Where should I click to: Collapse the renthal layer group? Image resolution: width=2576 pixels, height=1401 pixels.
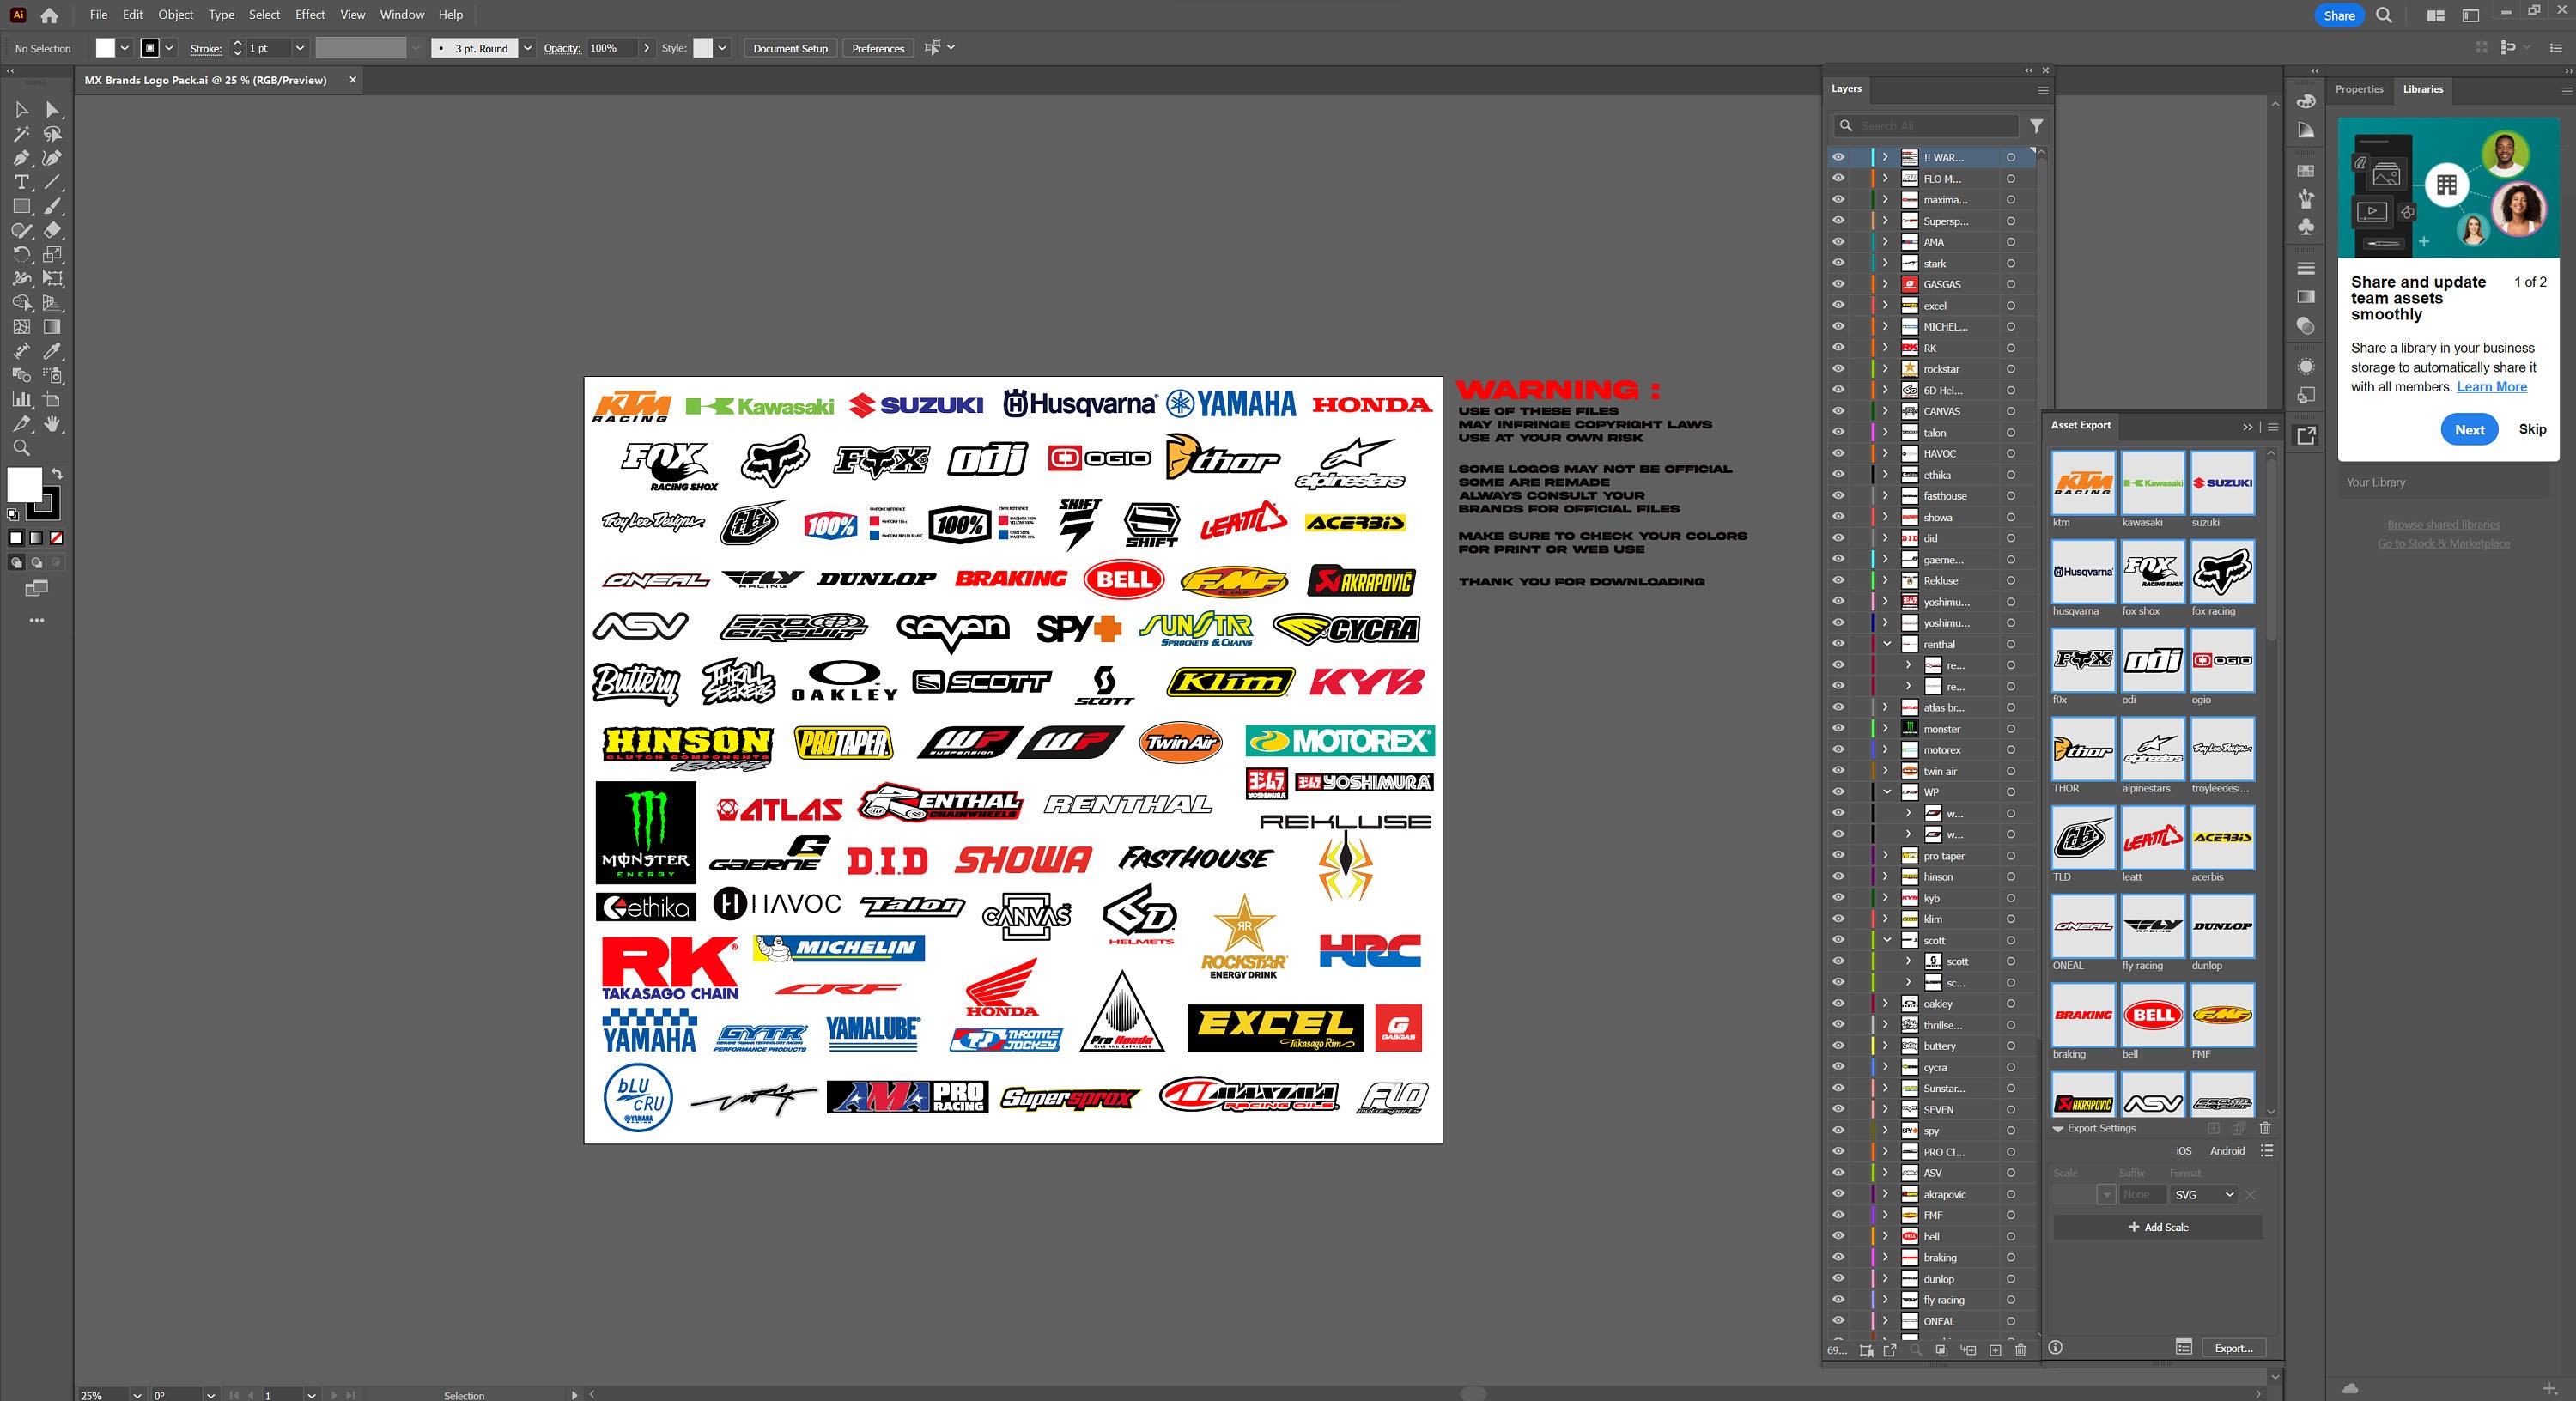pos(1888,644)
